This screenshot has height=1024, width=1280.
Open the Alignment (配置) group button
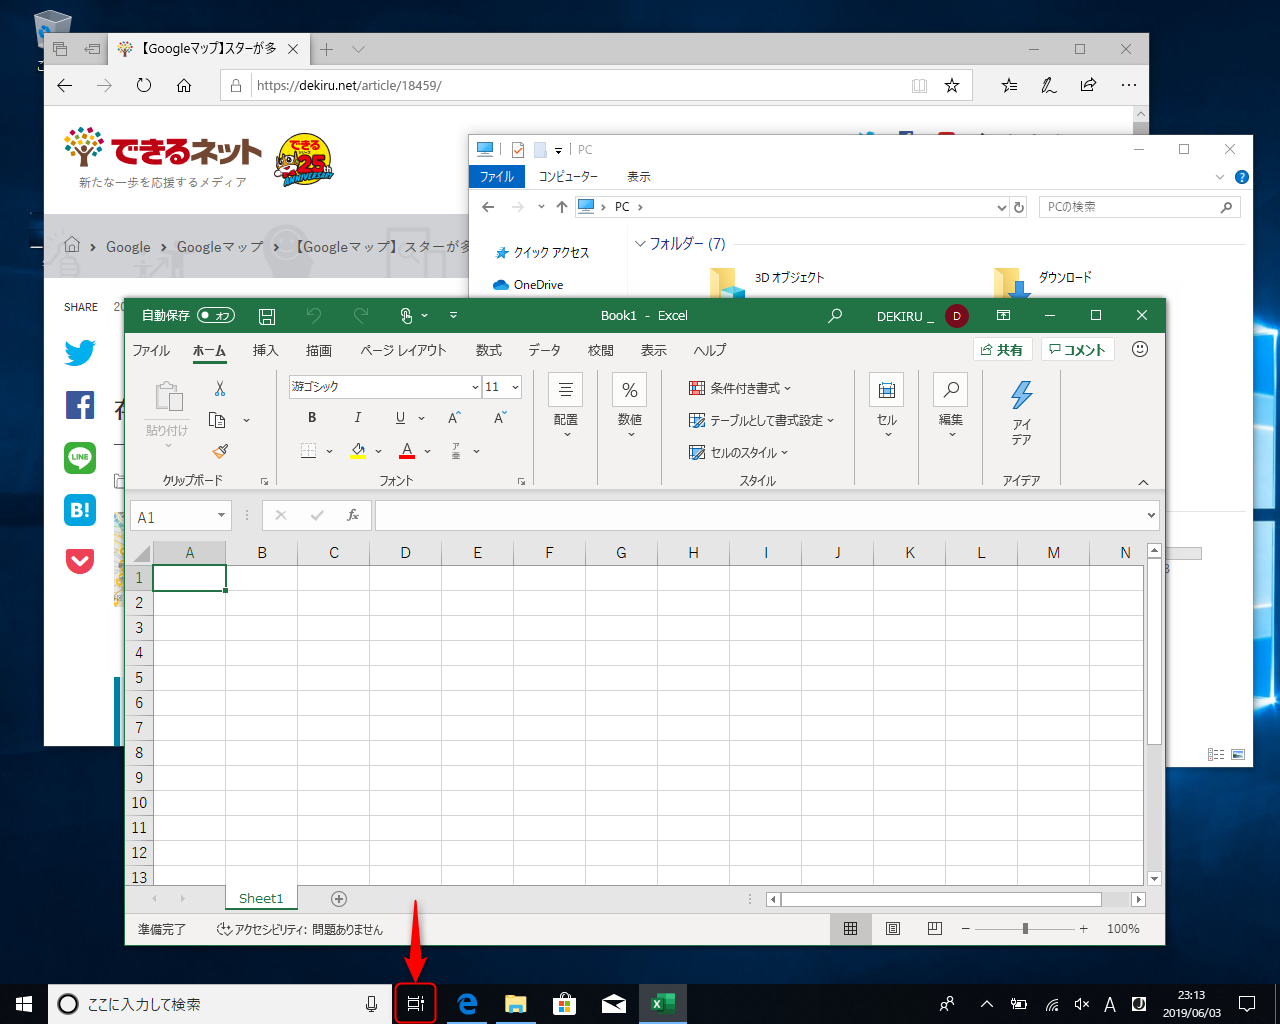point(566,405)
